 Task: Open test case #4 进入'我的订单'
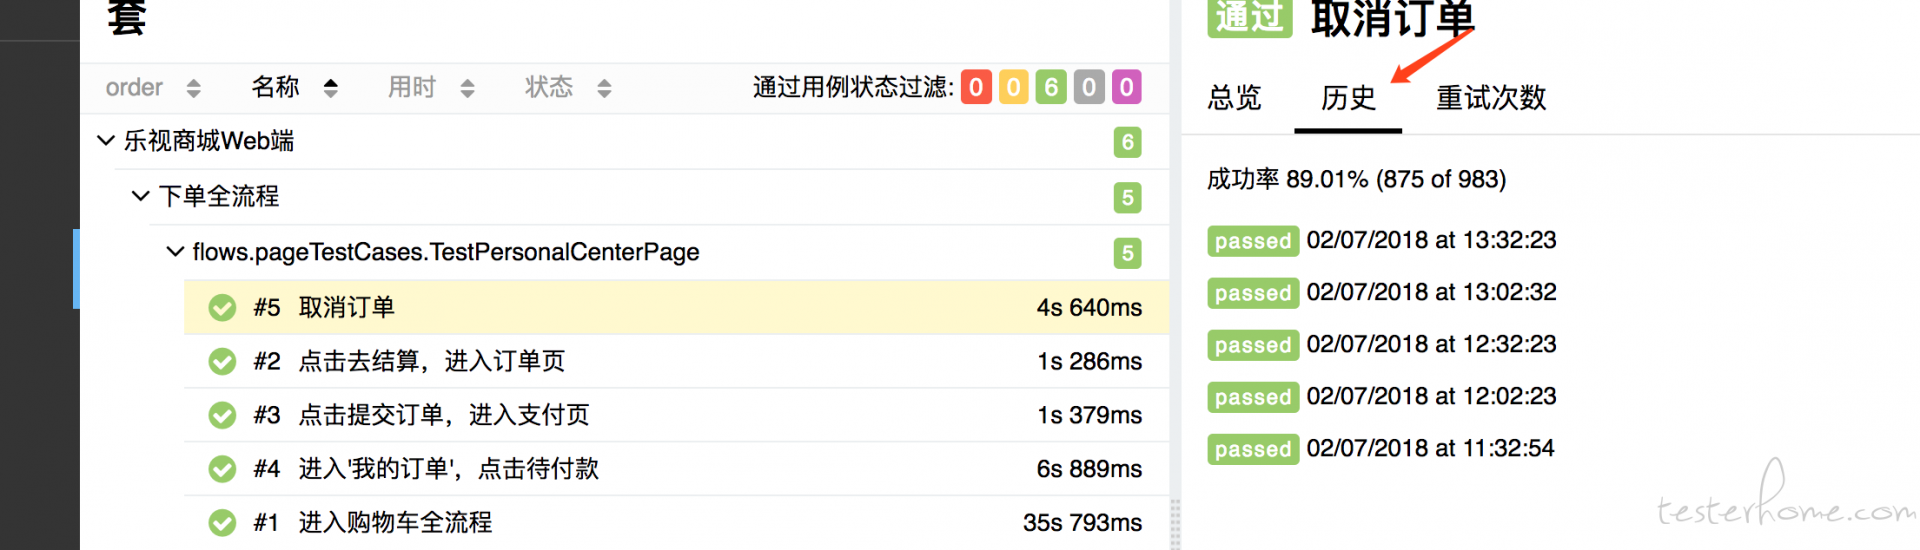(677, 469)
